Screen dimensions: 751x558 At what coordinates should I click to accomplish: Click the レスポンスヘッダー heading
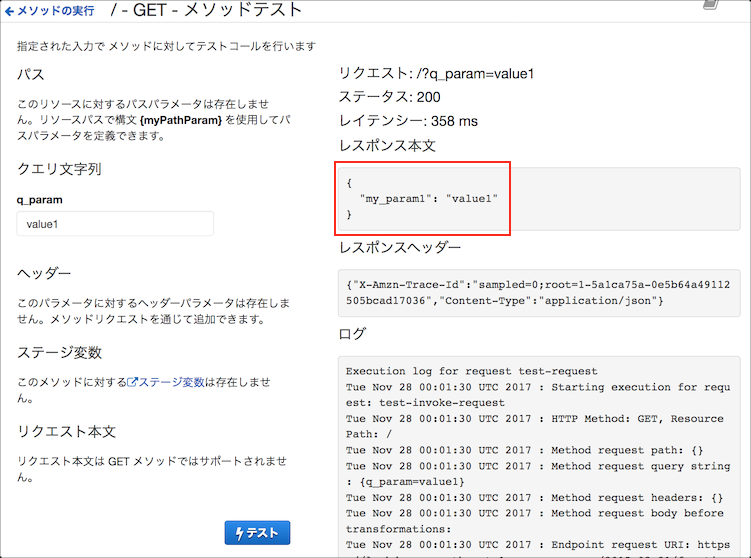click(x=400, y=247)
